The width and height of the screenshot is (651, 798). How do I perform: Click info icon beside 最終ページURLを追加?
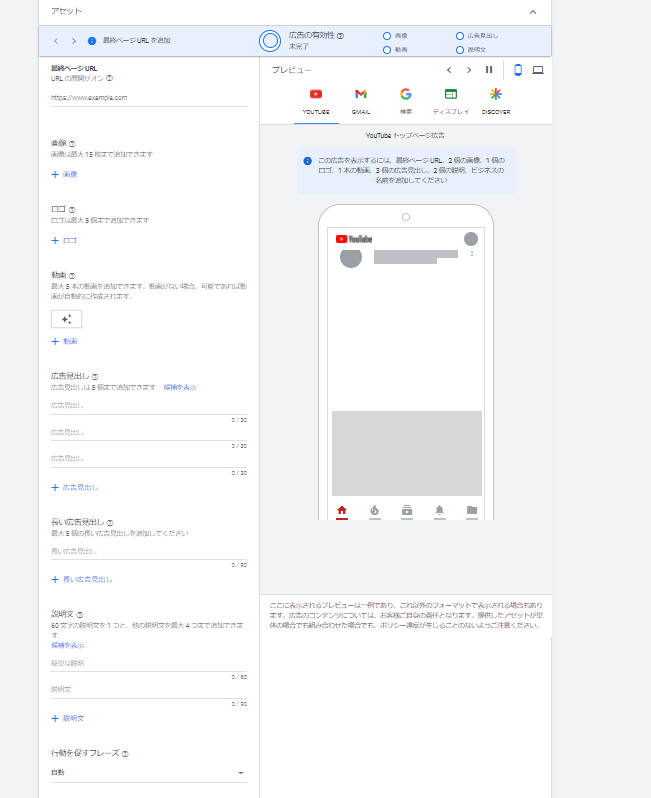click(92, 41)
